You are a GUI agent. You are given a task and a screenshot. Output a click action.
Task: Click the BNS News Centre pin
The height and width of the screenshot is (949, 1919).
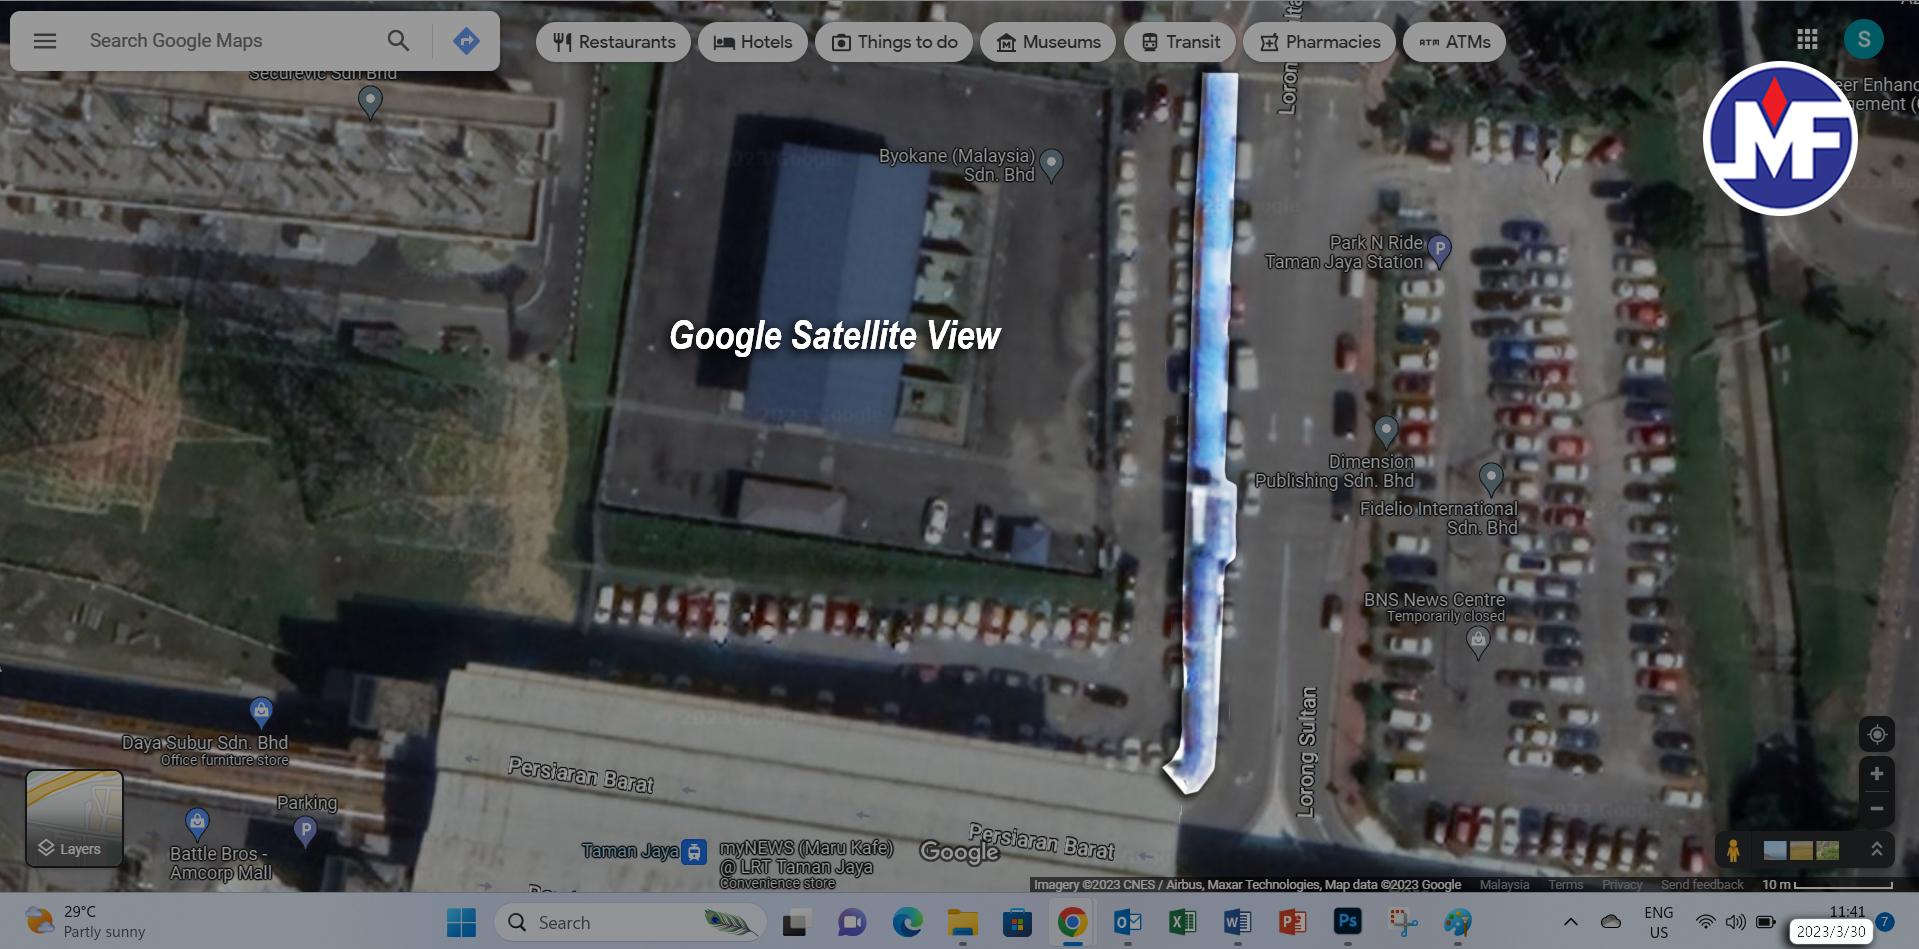click(x=1478, y=643)
